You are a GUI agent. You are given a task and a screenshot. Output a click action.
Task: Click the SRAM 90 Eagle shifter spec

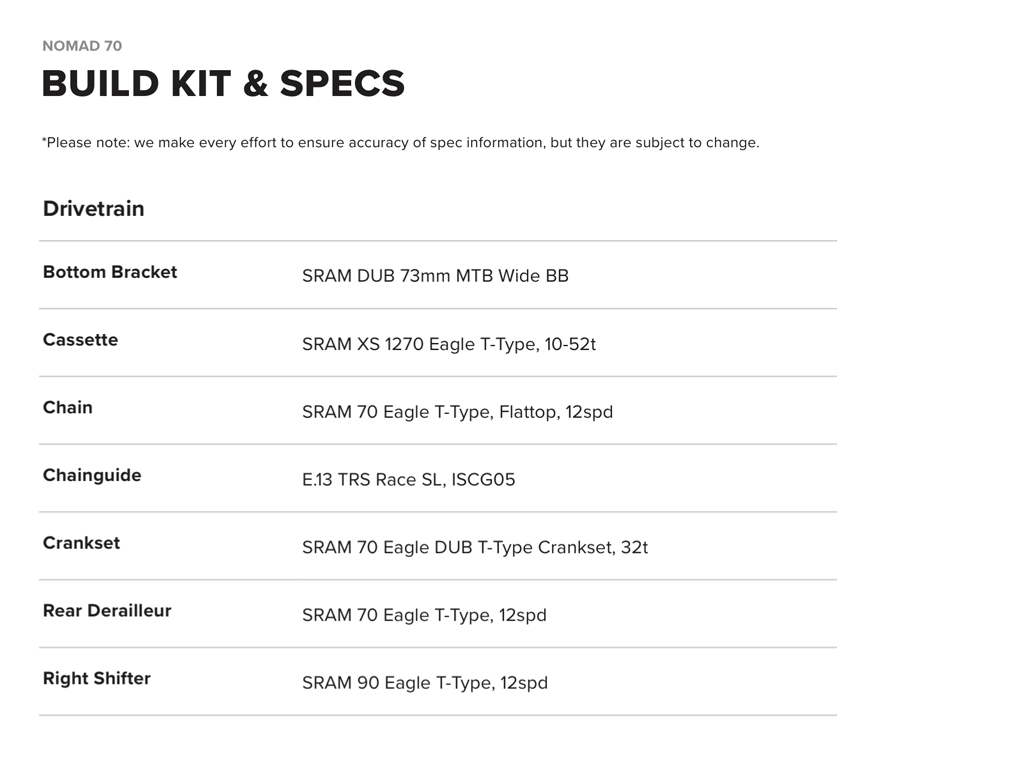pos(424,683)
